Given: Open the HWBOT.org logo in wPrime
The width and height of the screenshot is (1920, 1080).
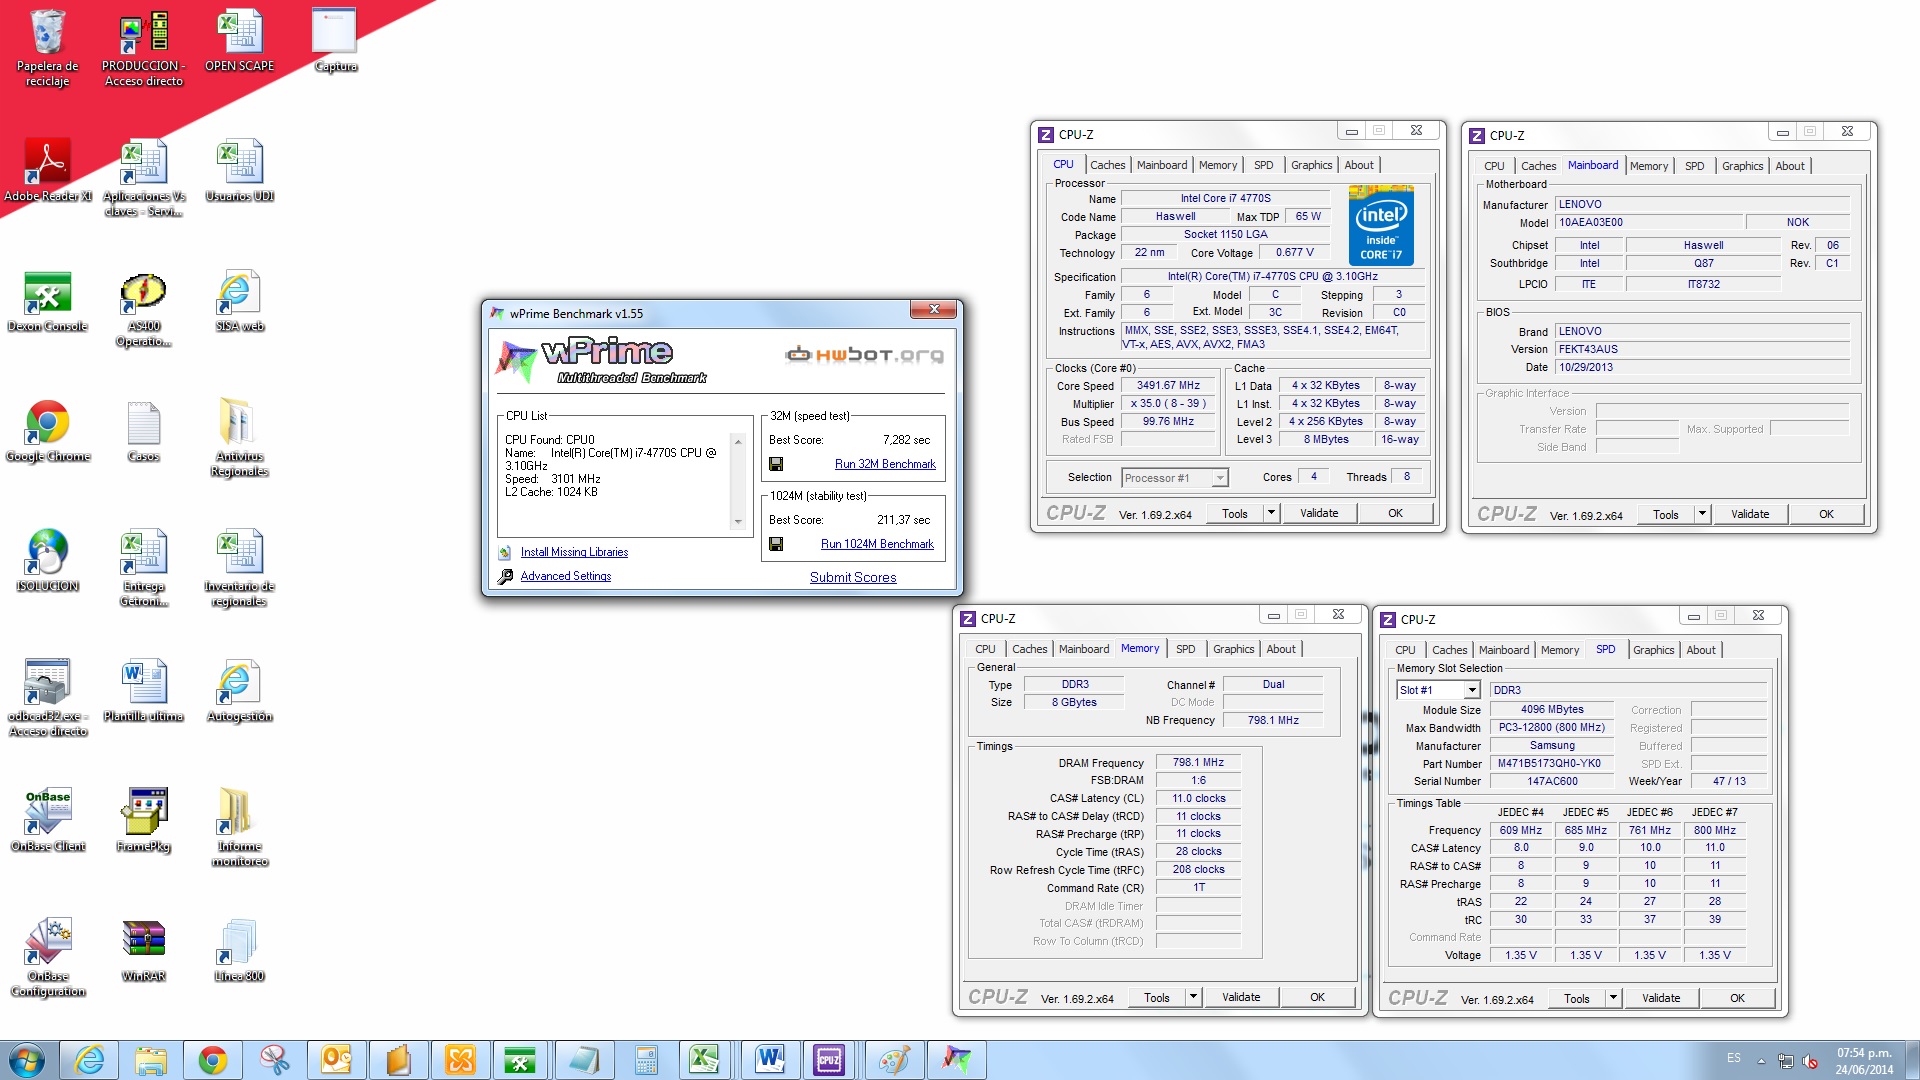Looking at the screenshot, I should (864, 355).
